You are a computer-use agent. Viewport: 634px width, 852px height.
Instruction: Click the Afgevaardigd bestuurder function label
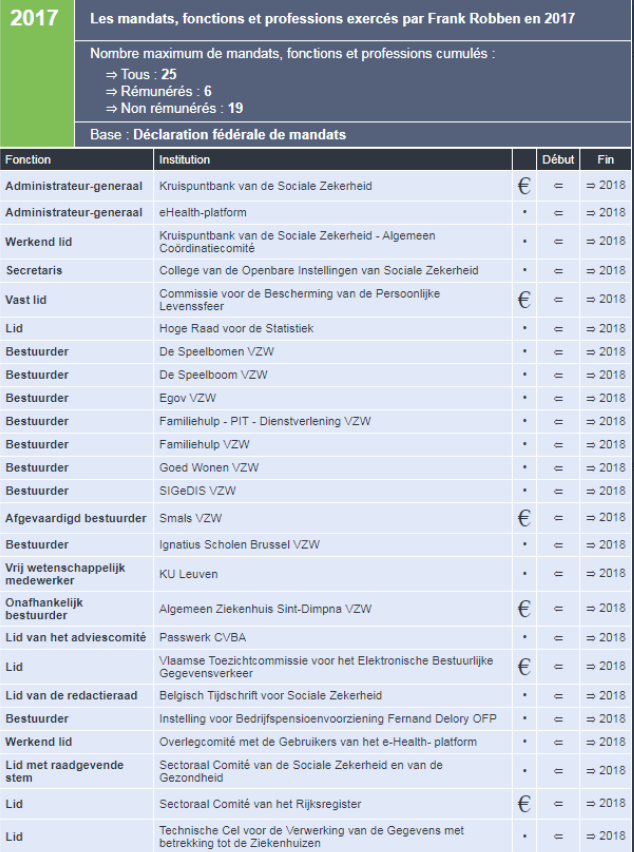point(73,519)
